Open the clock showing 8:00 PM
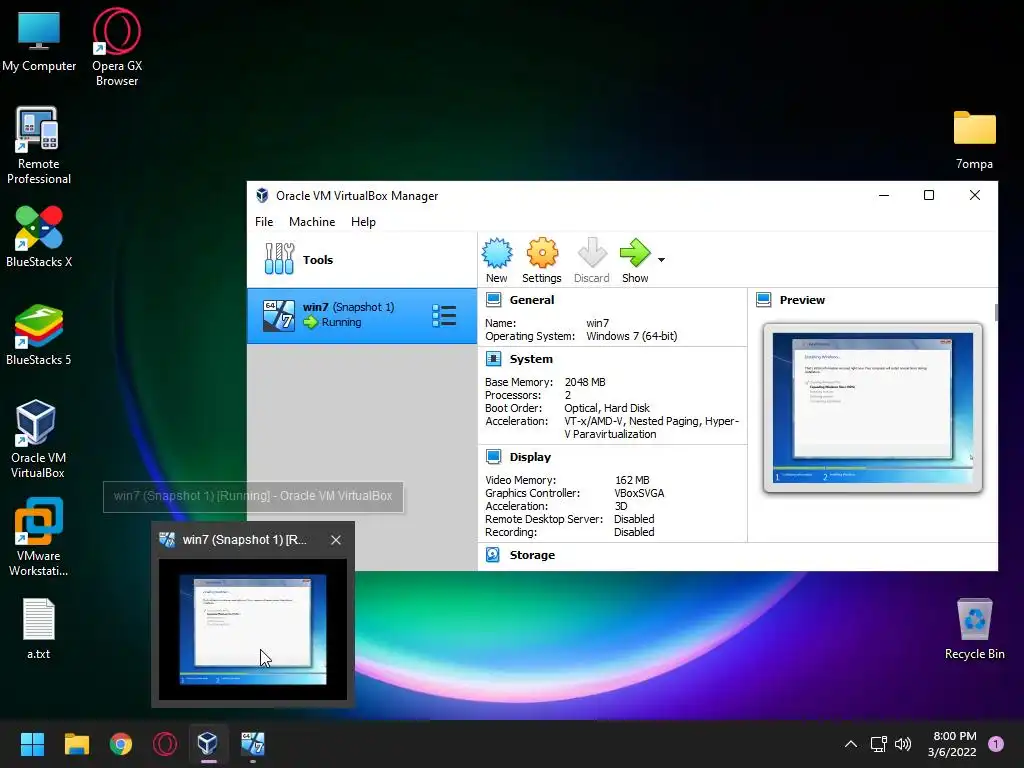Viewport: 1024px width, 768px height. tap(952, 744)
